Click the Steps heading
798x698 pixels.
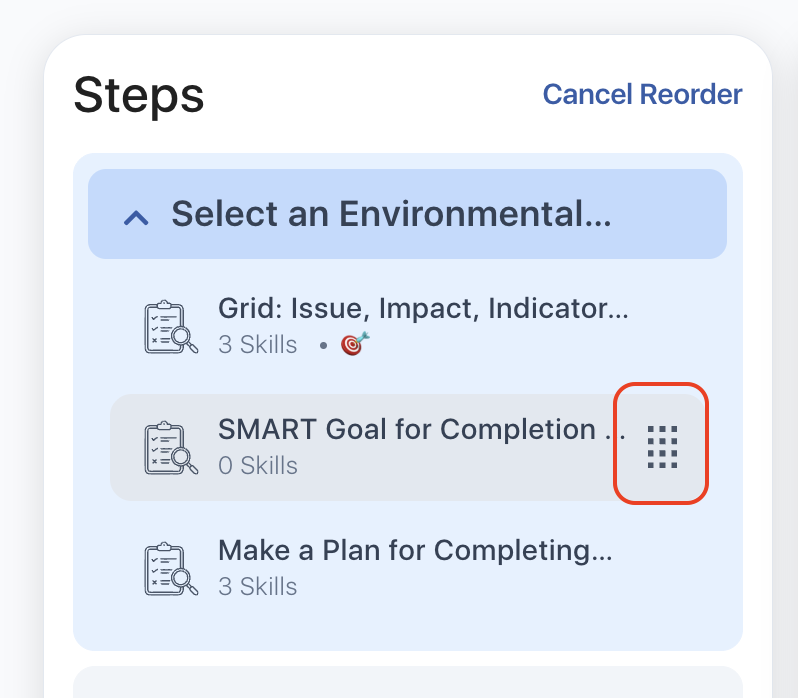click(x=139, y=95)
